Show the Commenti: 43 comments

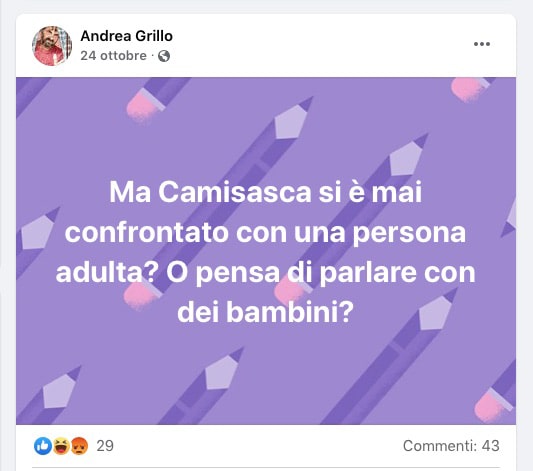click(x=451, y=446)
